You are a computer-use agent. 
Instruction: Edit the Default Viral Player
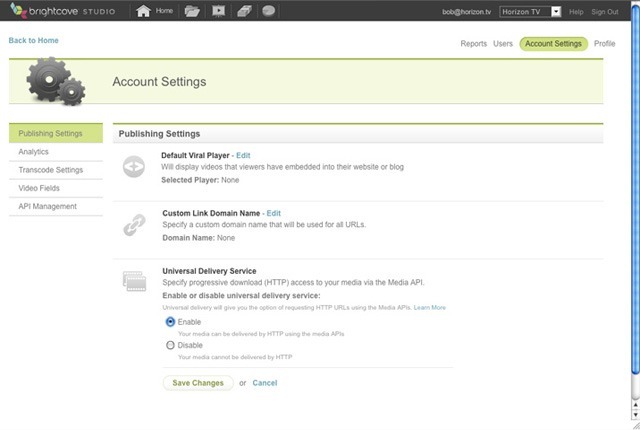[243, 155]
